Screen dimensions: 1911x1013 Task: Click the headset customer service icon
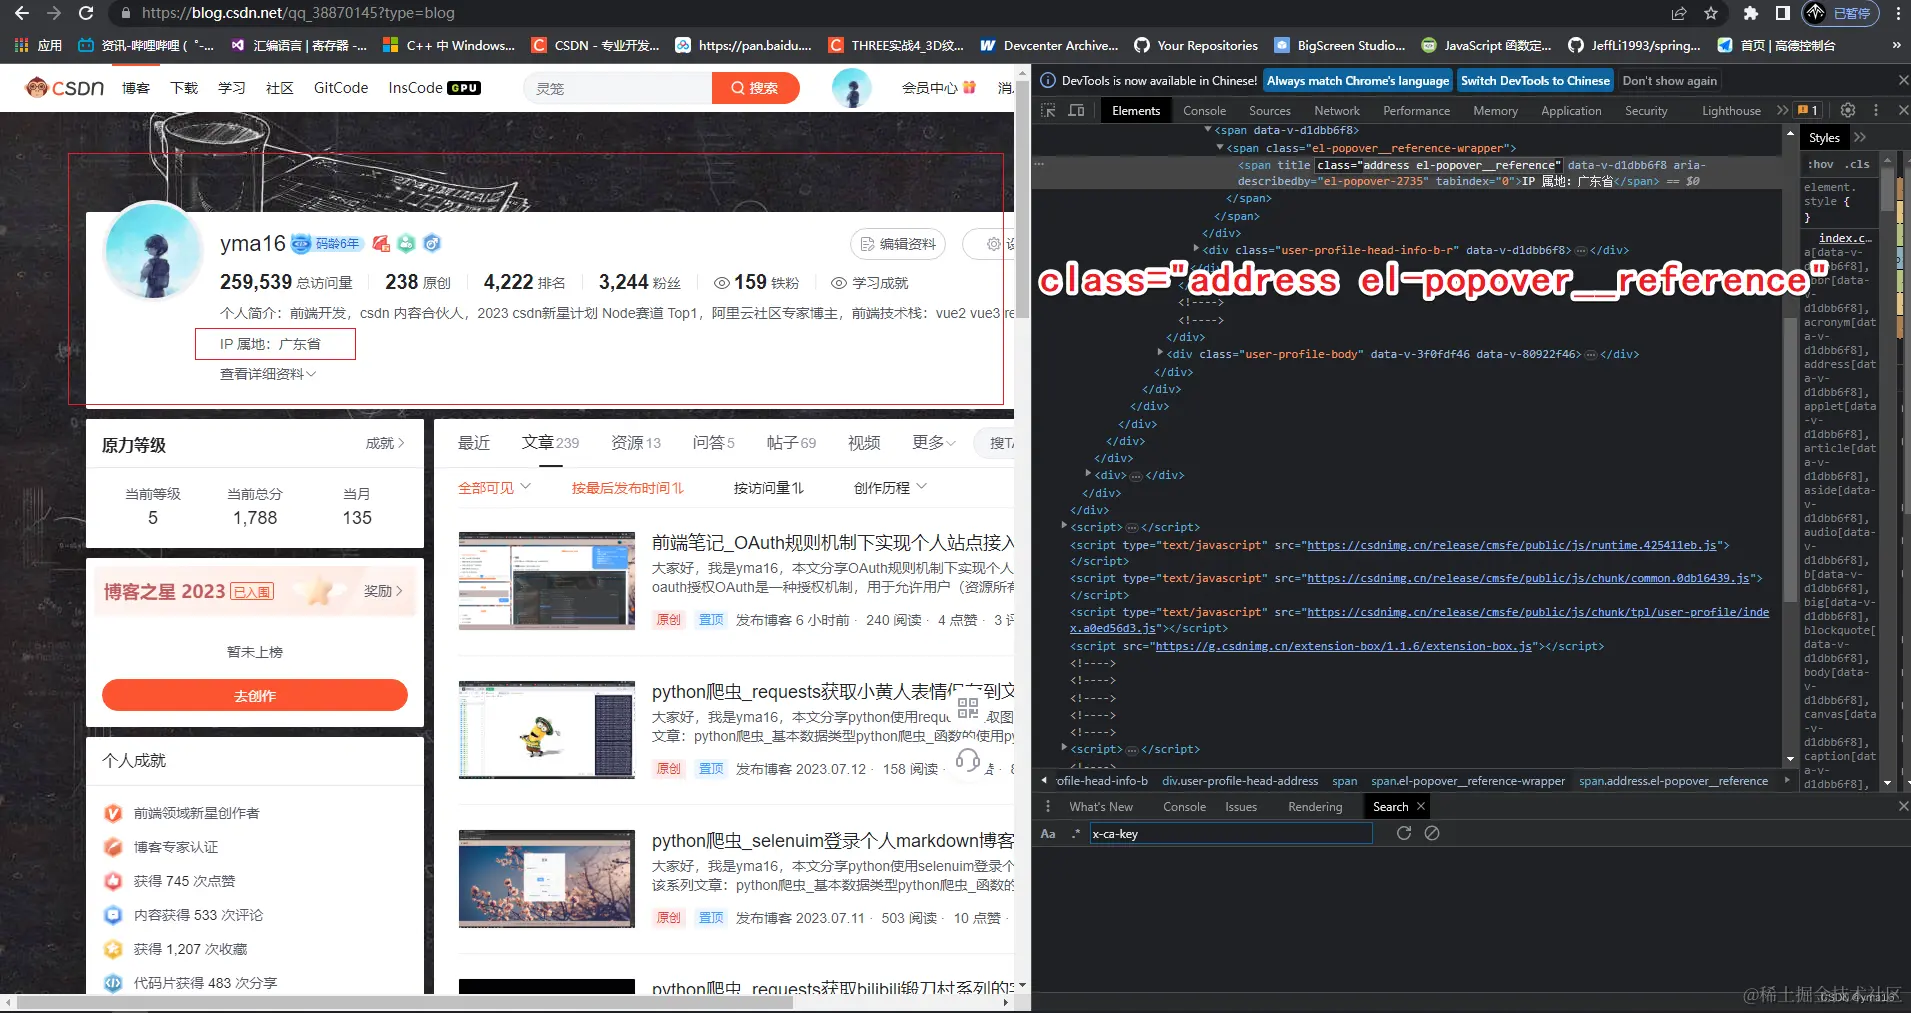(968, 761)
